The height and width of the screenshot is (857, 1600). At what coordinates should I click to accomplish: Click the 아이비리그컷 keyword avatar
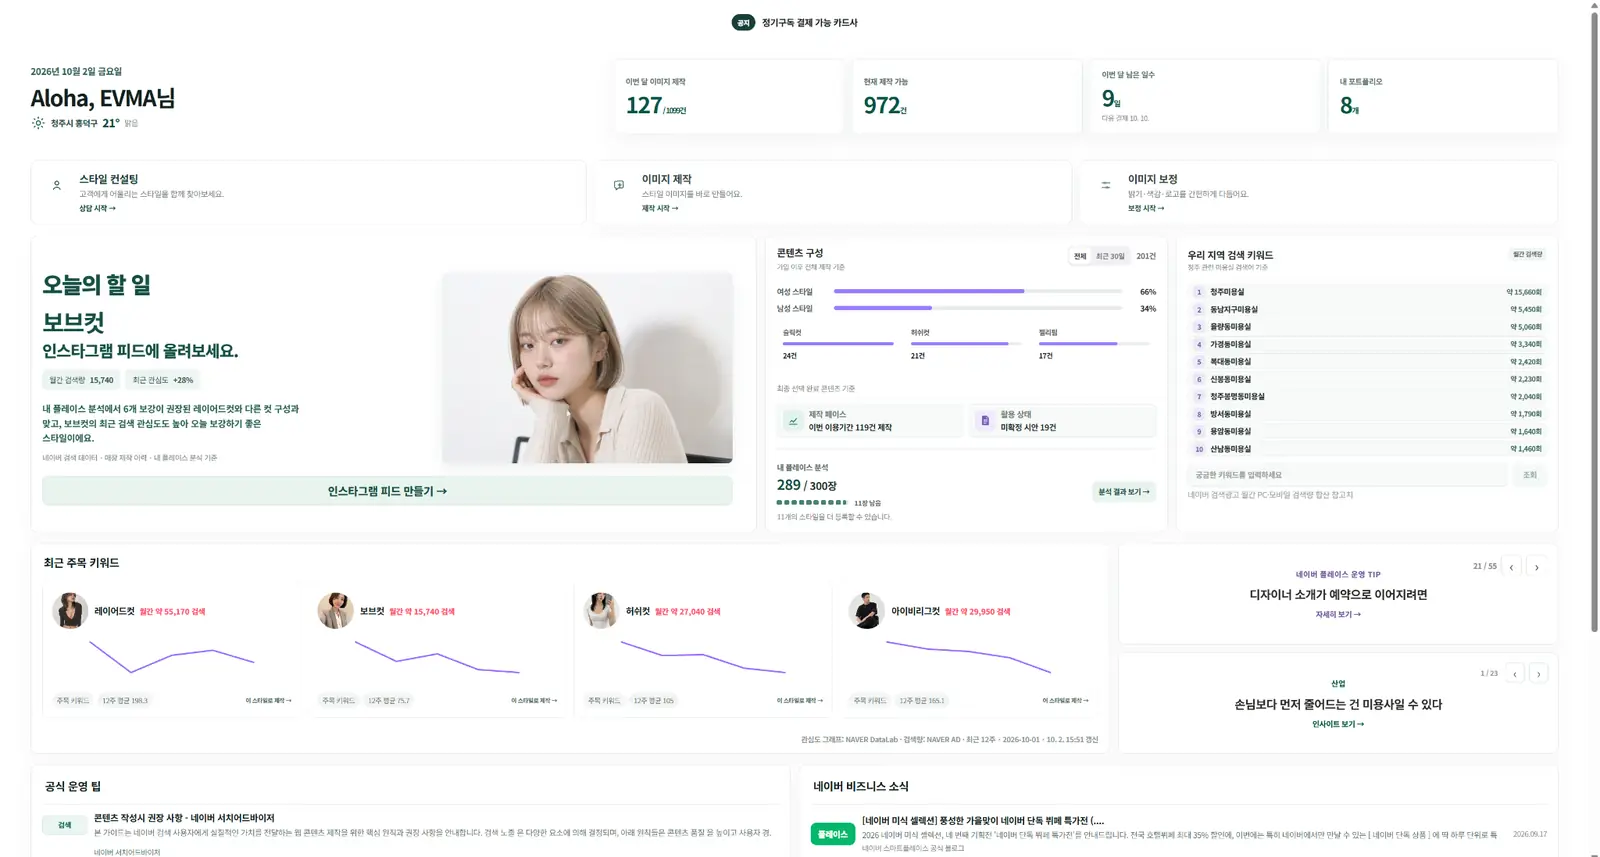[x=866, y=611]
